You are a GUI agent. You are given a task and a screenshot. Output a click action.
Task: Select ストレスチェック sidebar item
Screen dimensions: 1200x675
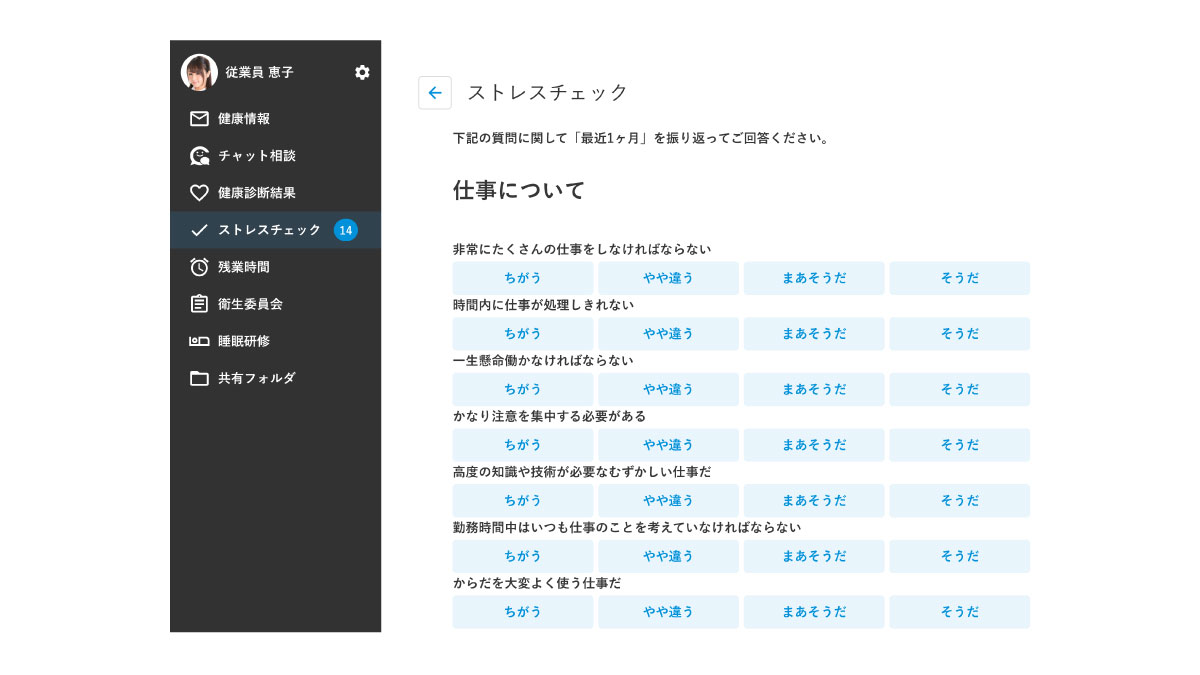click(x=275, y=230)
